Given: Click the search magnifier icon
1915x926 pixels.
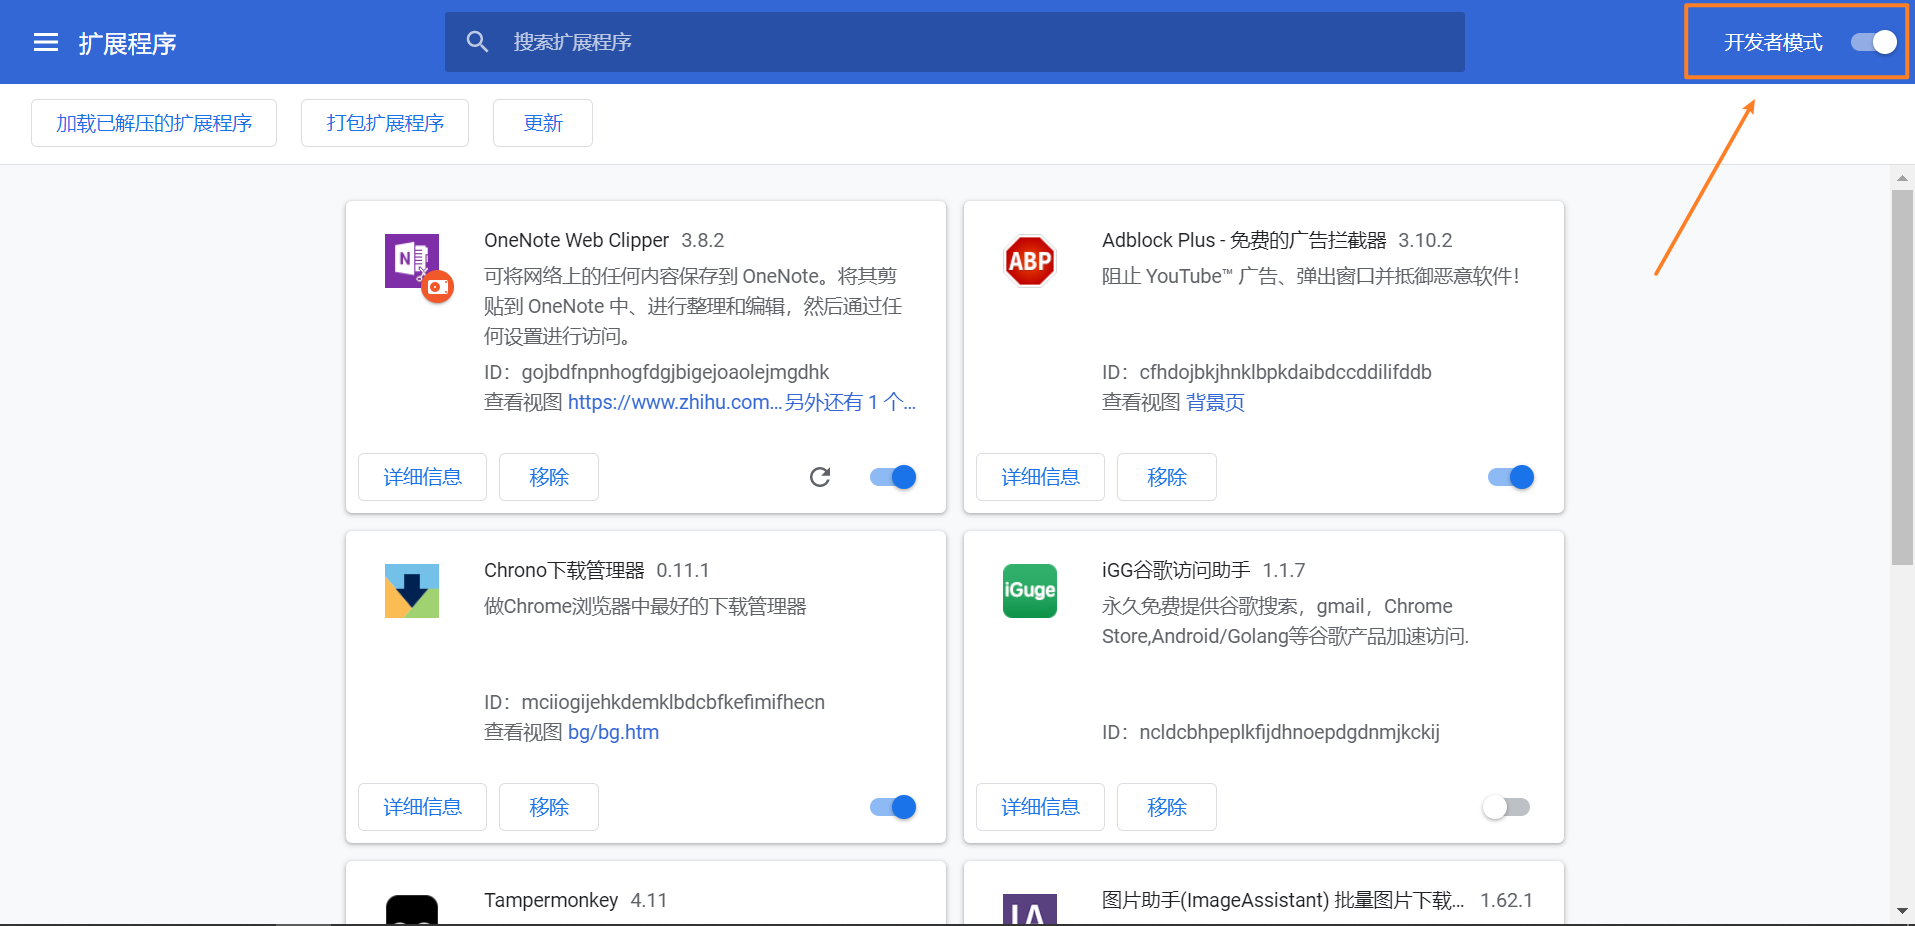Looking at the screenshot, I should click(x=477, y=42).
